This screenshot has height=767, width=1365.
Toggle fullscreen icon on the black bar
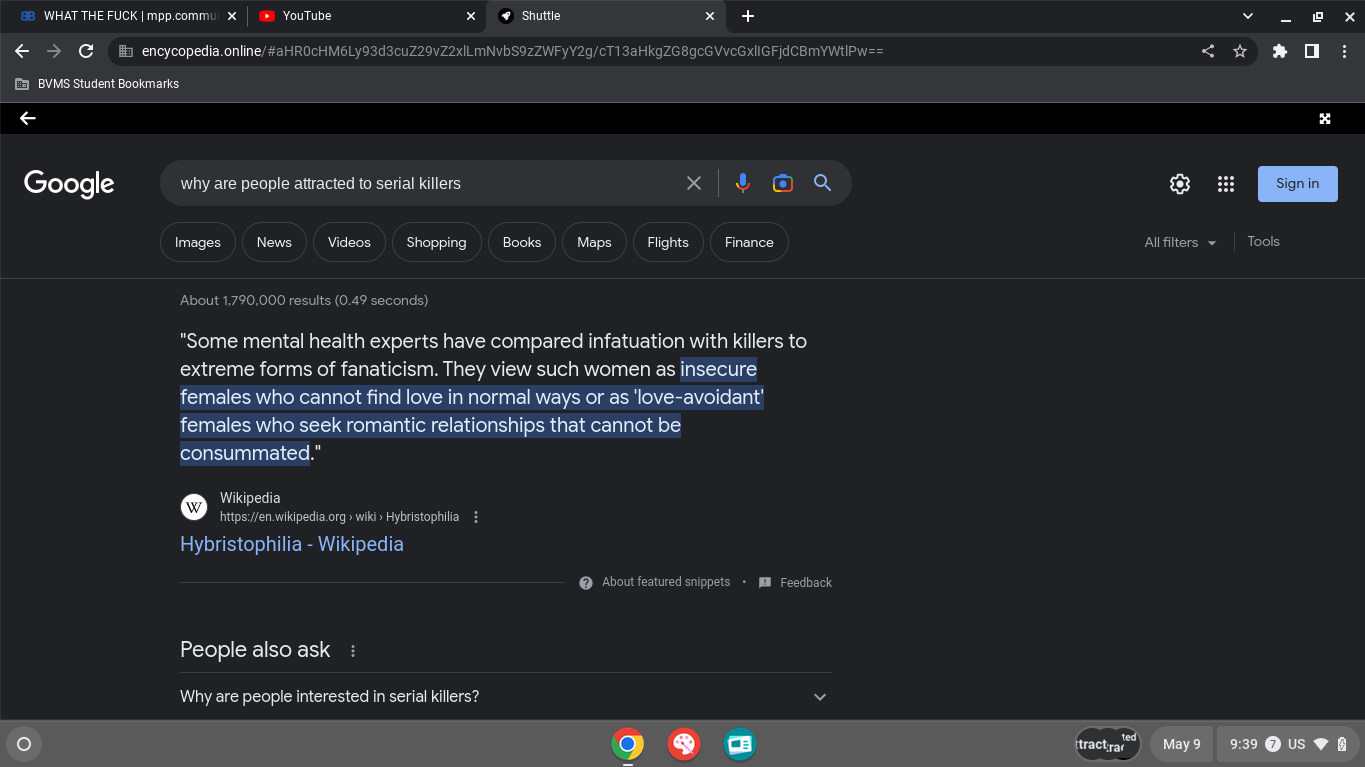pos(1325,118)
